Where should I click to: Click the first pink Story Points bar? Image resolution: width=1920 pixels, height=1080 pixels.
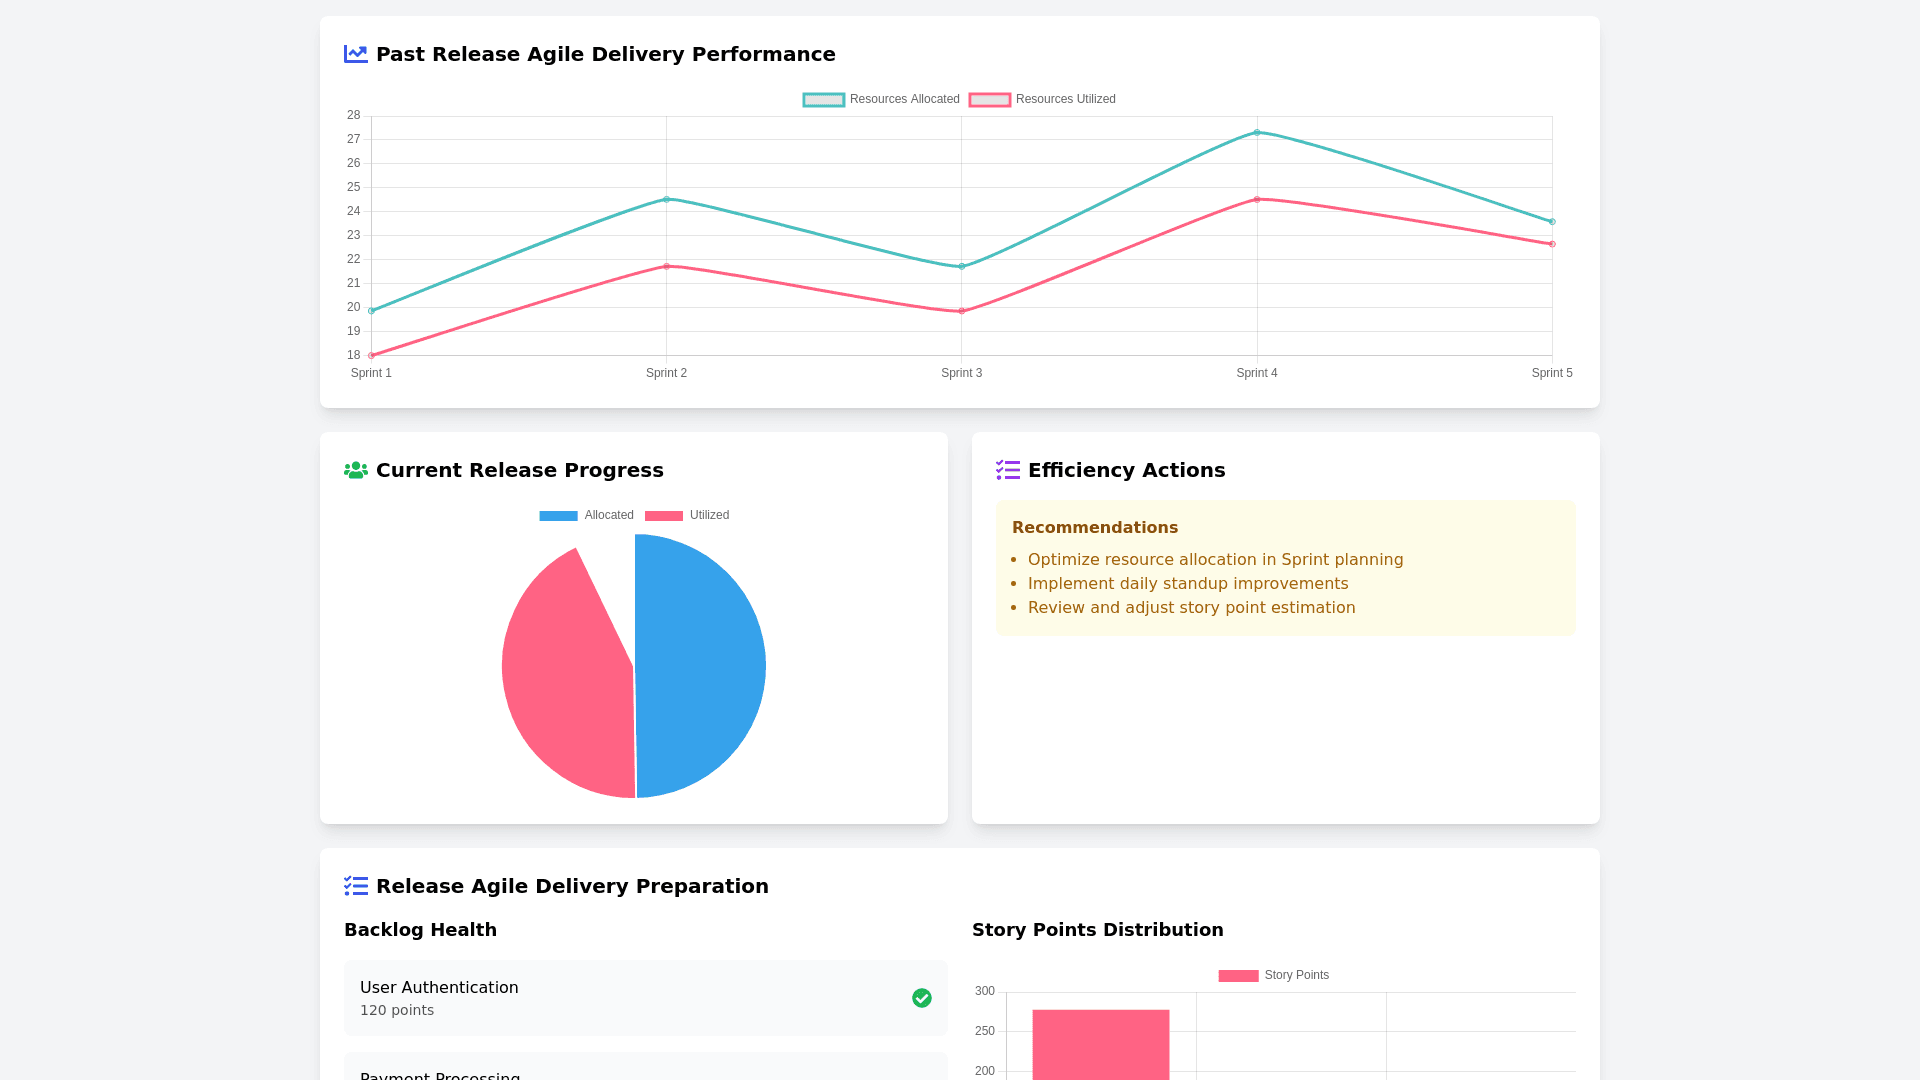1100,1045
